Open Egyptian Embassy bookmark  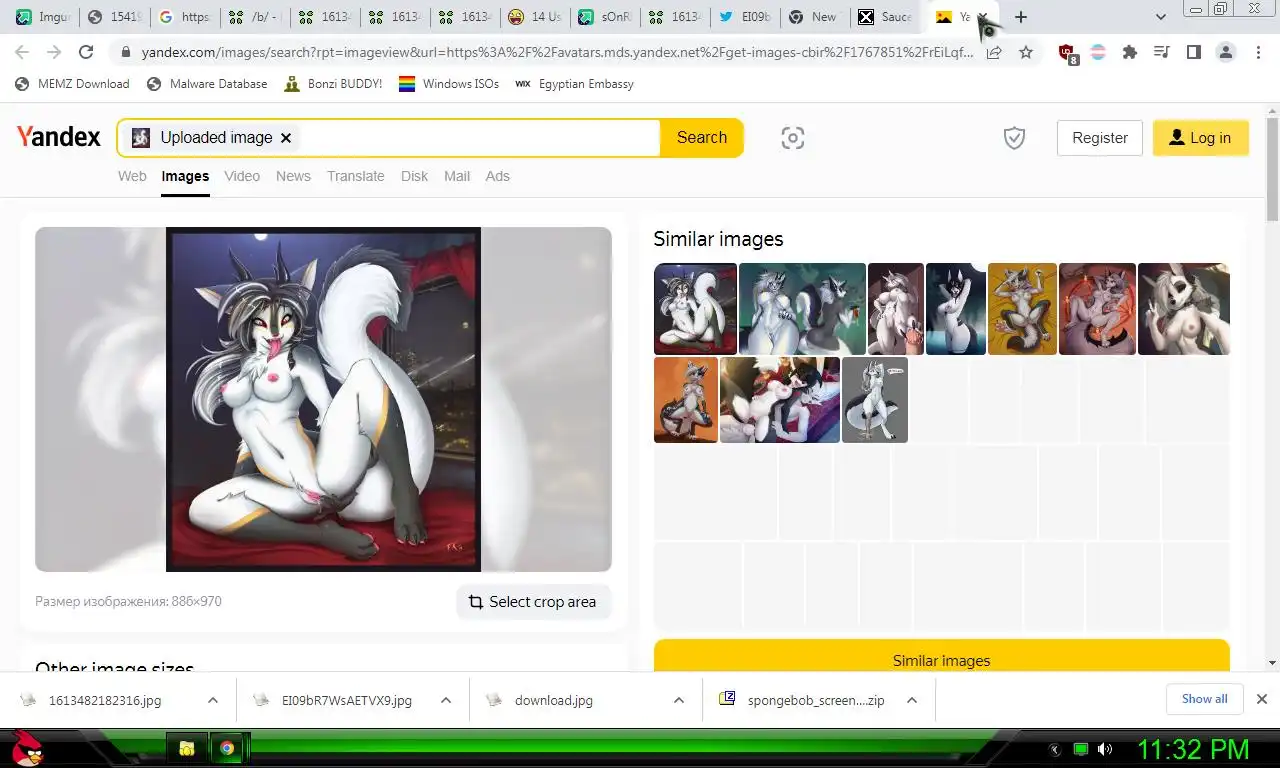[574, 84]
